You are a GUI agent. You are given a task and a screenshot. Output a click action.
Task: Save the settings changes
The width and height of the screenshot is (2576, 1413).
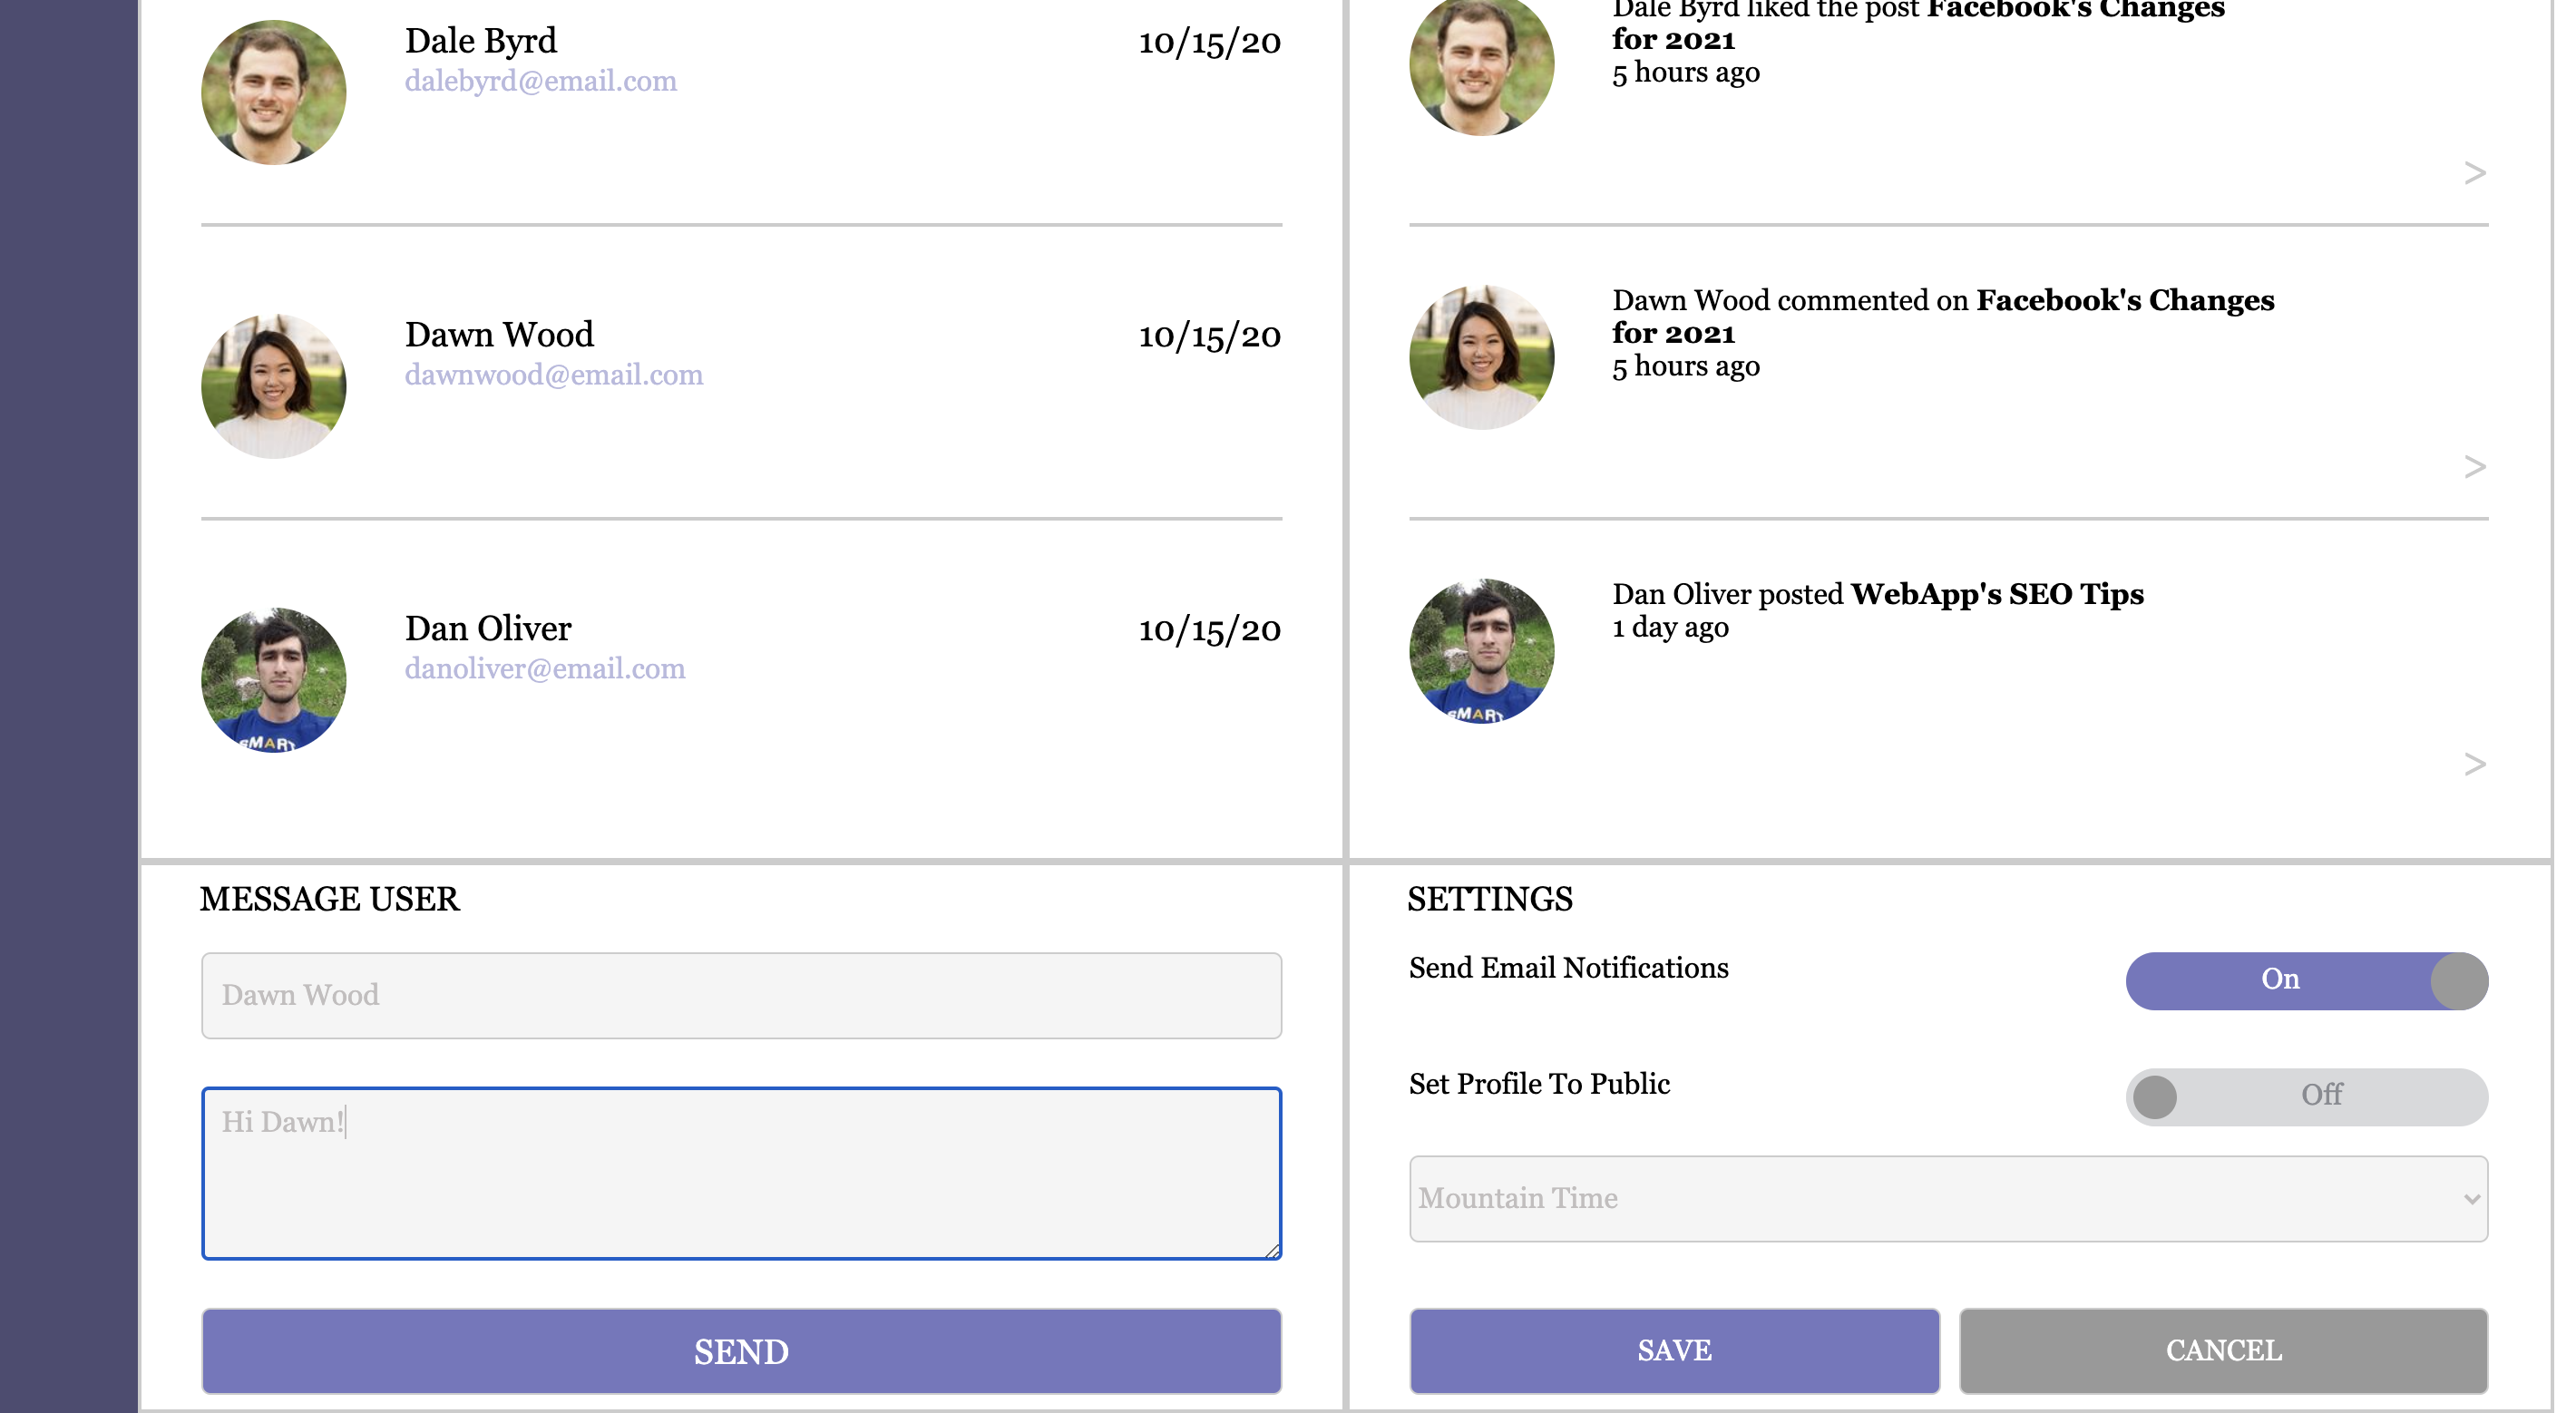1674,1350
